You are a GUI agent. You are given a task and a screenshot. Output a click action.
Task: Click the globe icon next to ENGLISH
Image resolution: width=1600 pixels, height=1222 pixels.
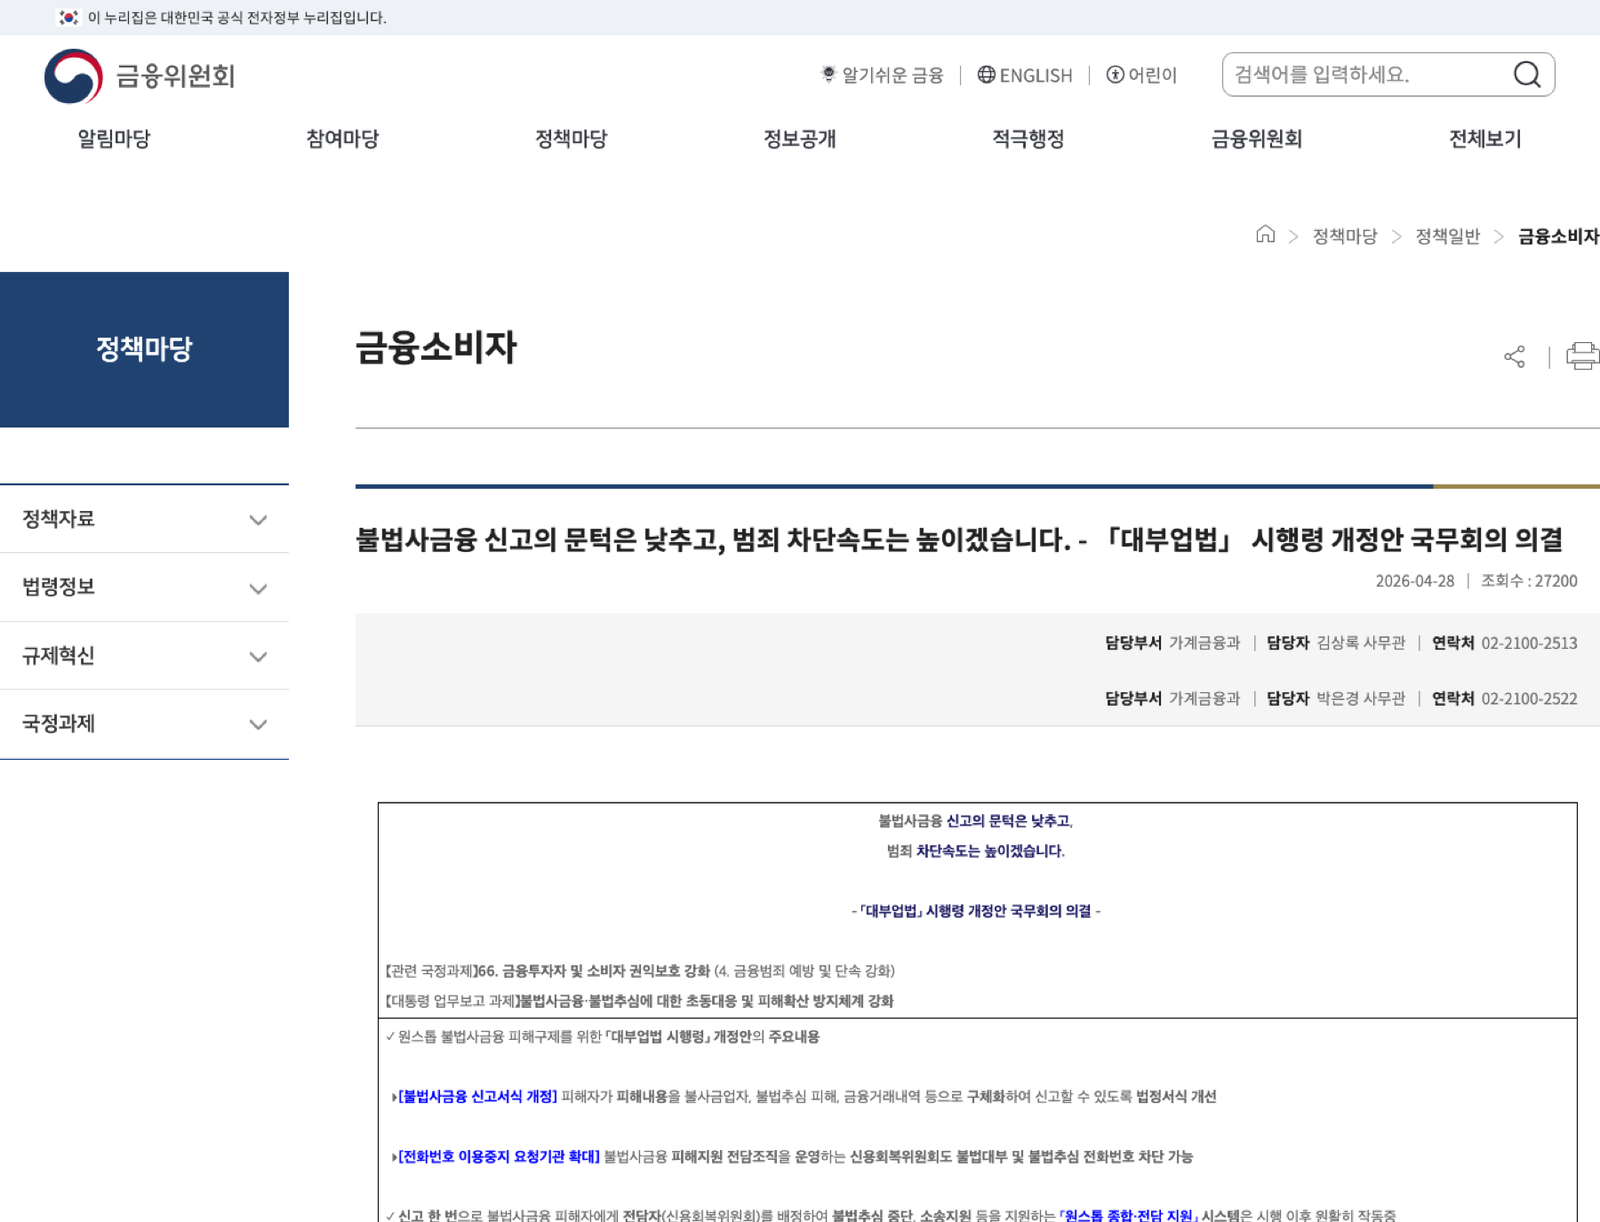pos(986,75)
